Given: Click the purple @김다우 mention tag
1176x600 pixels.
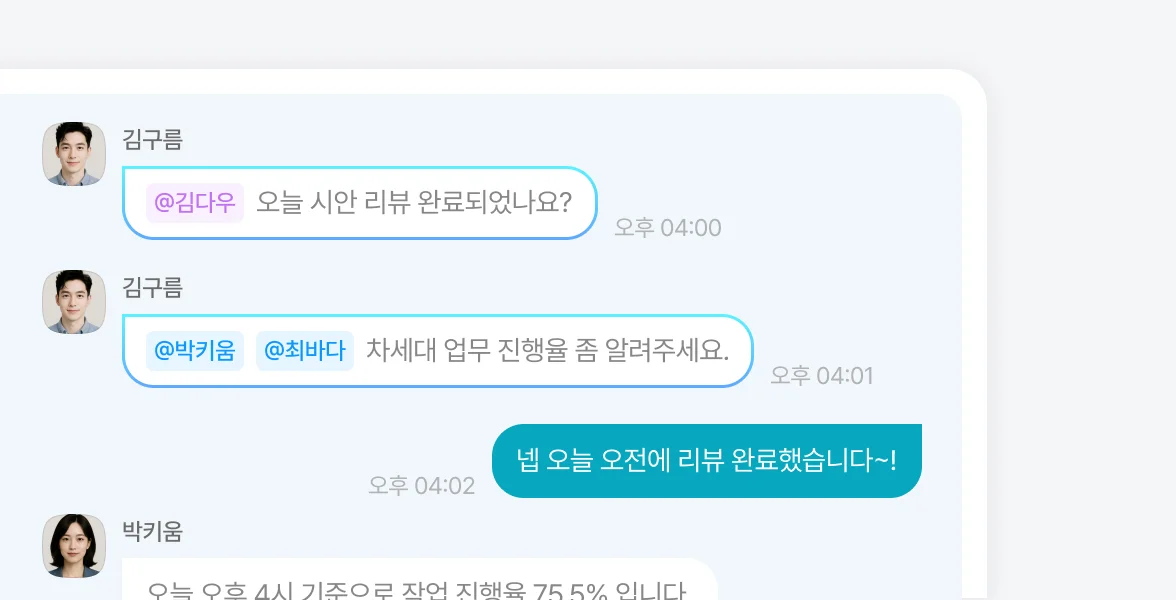Looking at the screenshot, I should coord(195,203).
